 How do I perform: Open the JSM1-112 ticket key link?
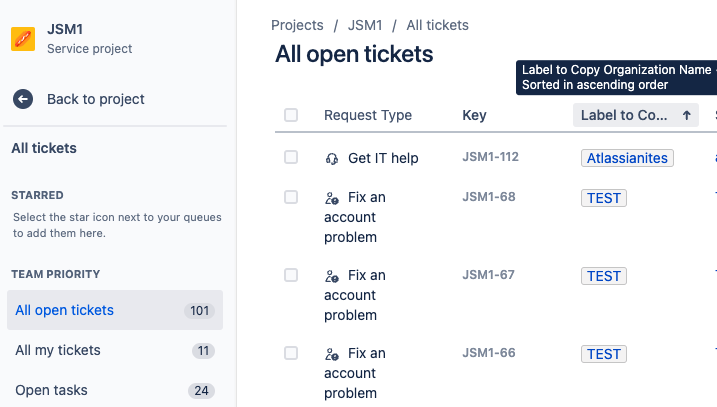(x=490, y=157)
